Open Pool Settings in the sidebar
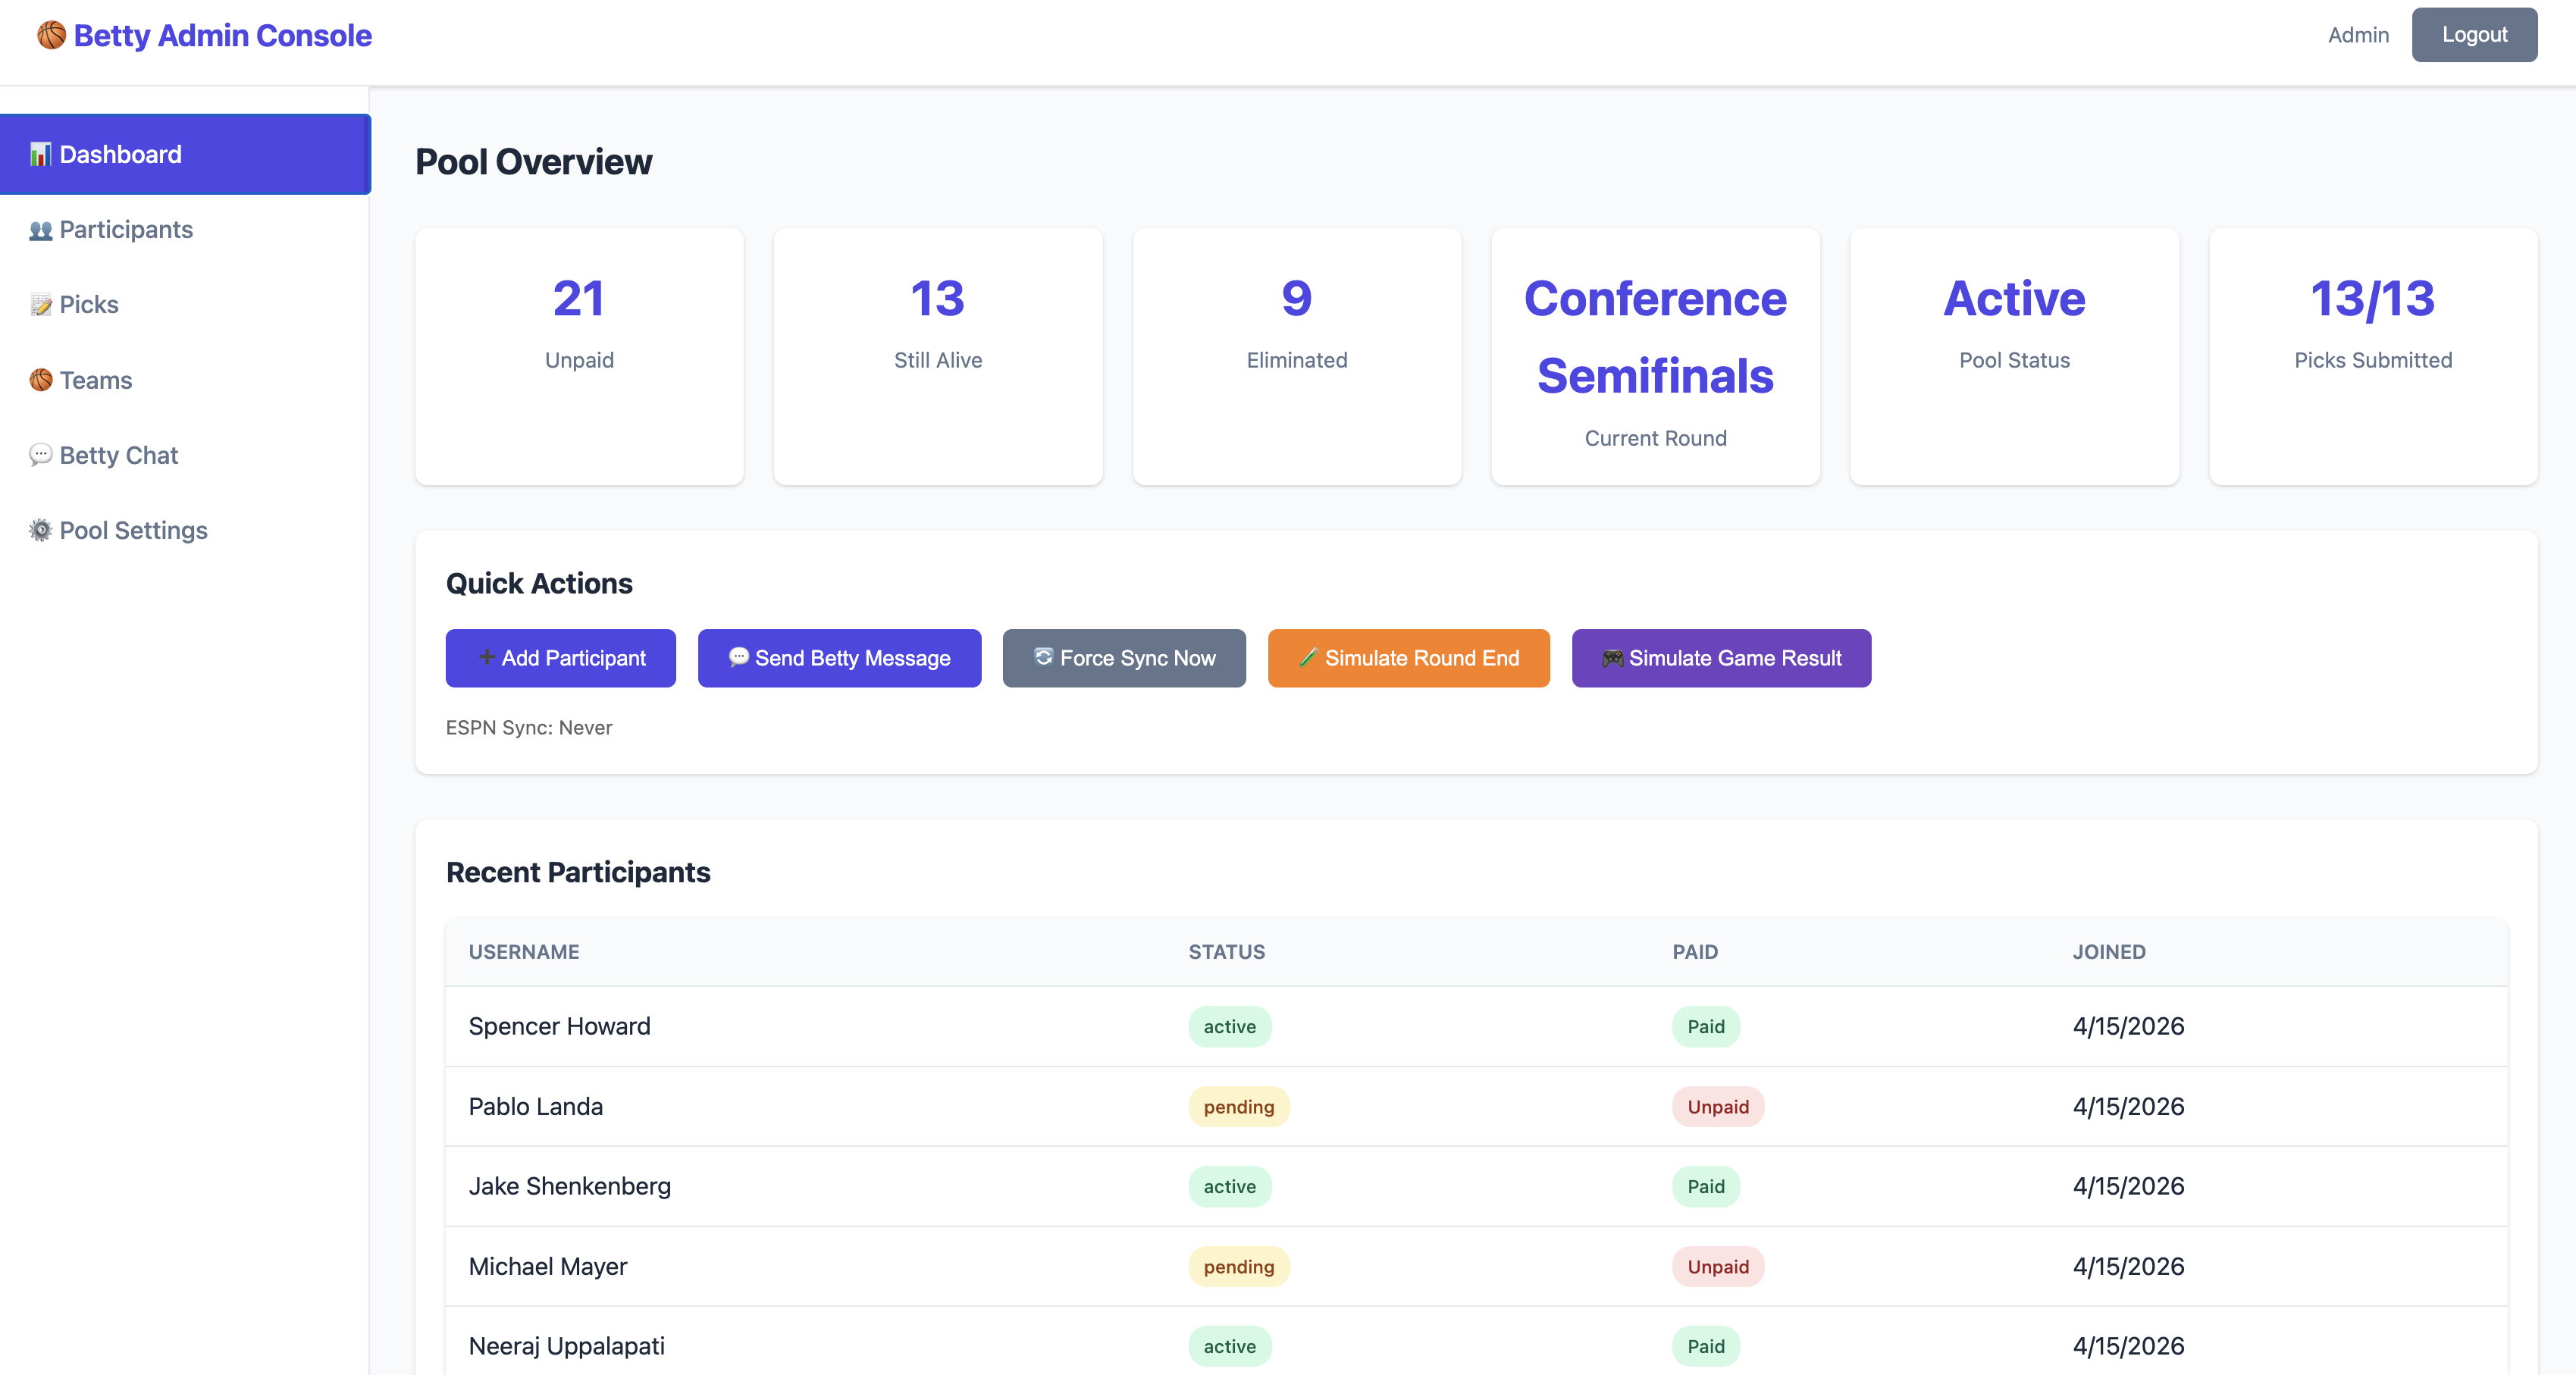Screen dimensions: 2576x1375 [x=185, y=530]
